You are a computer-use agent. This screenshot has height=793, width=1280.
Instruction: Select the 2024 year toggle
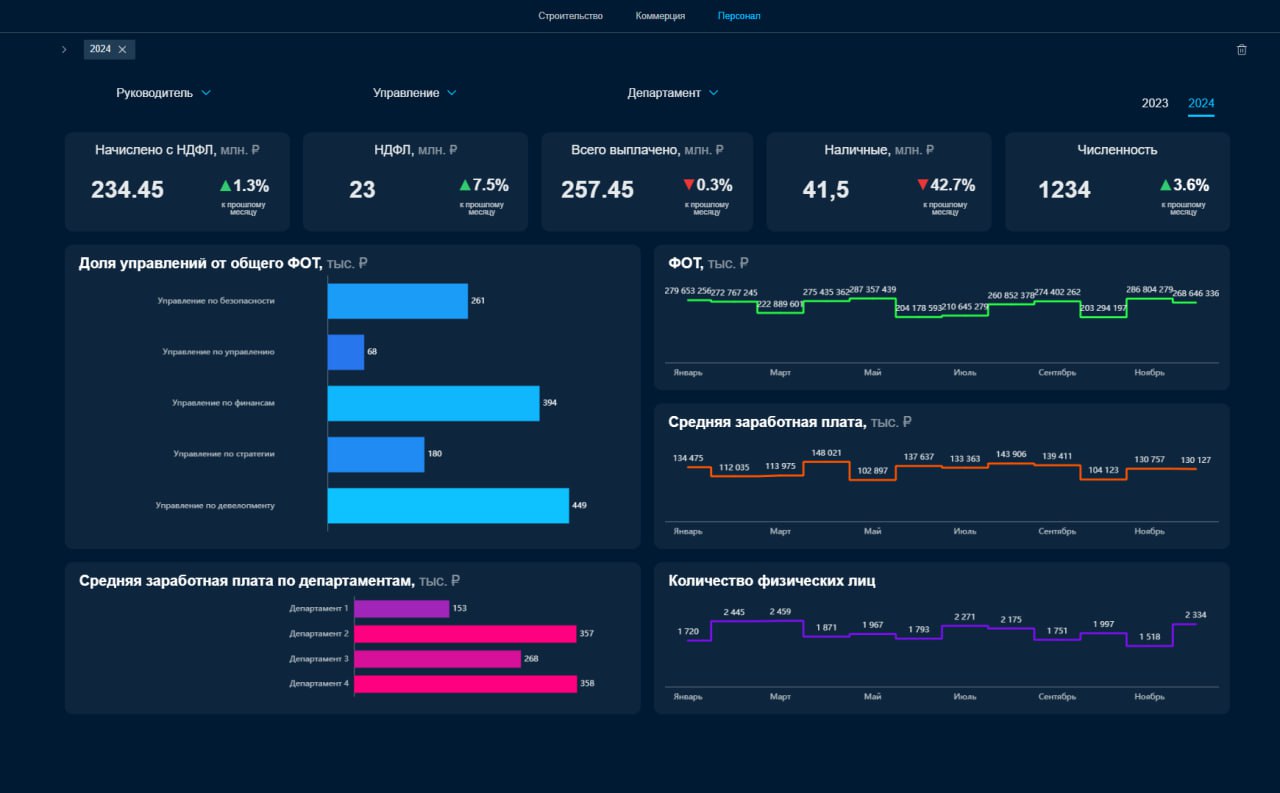coord(1201,103)
